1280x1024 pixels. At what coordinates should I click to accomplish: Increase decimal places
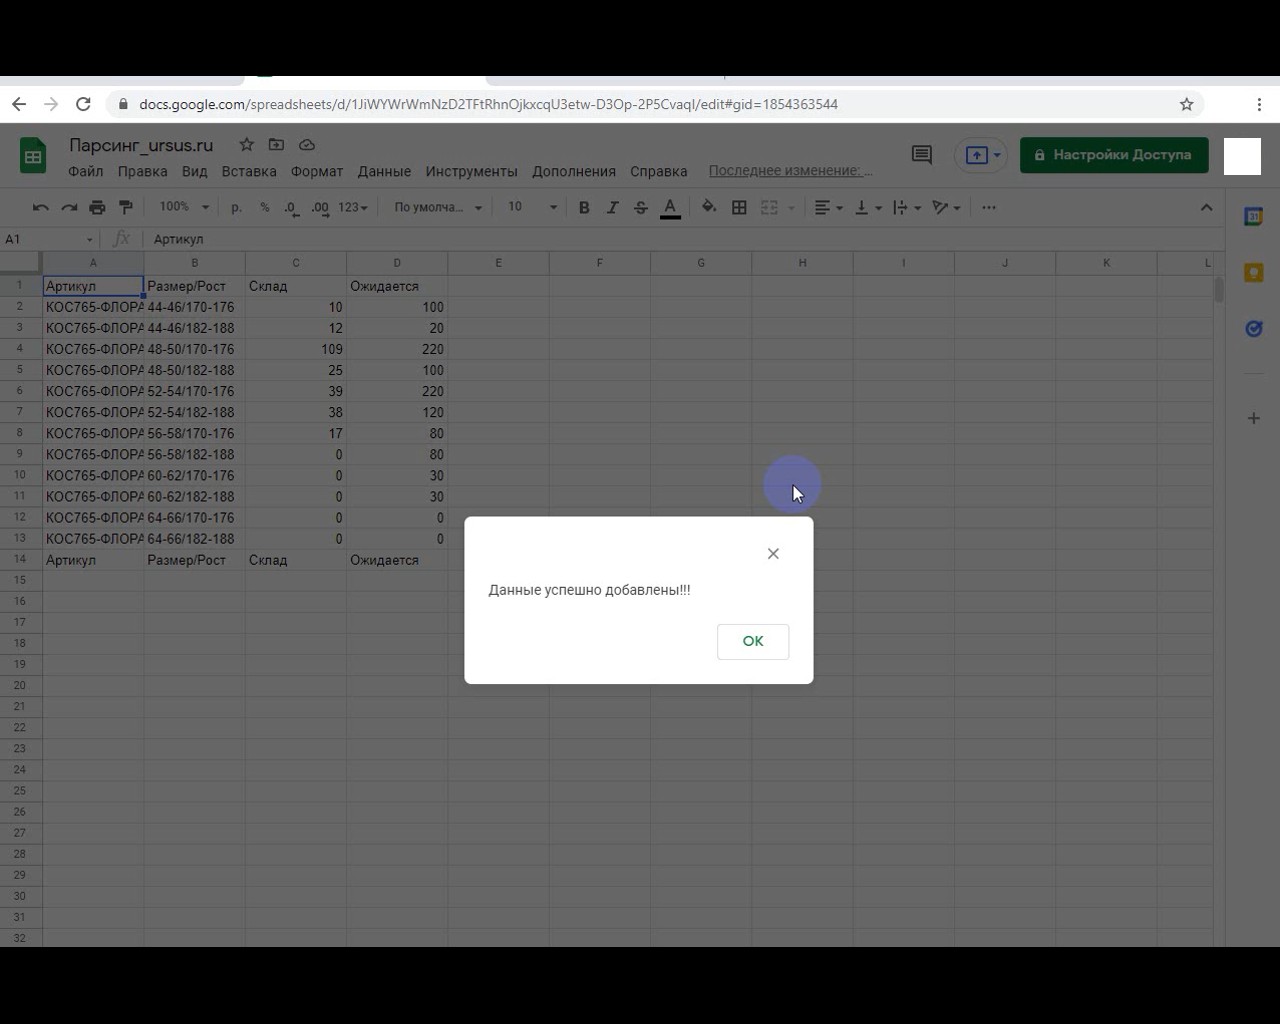pyautogui.click(x=320, y=207)
